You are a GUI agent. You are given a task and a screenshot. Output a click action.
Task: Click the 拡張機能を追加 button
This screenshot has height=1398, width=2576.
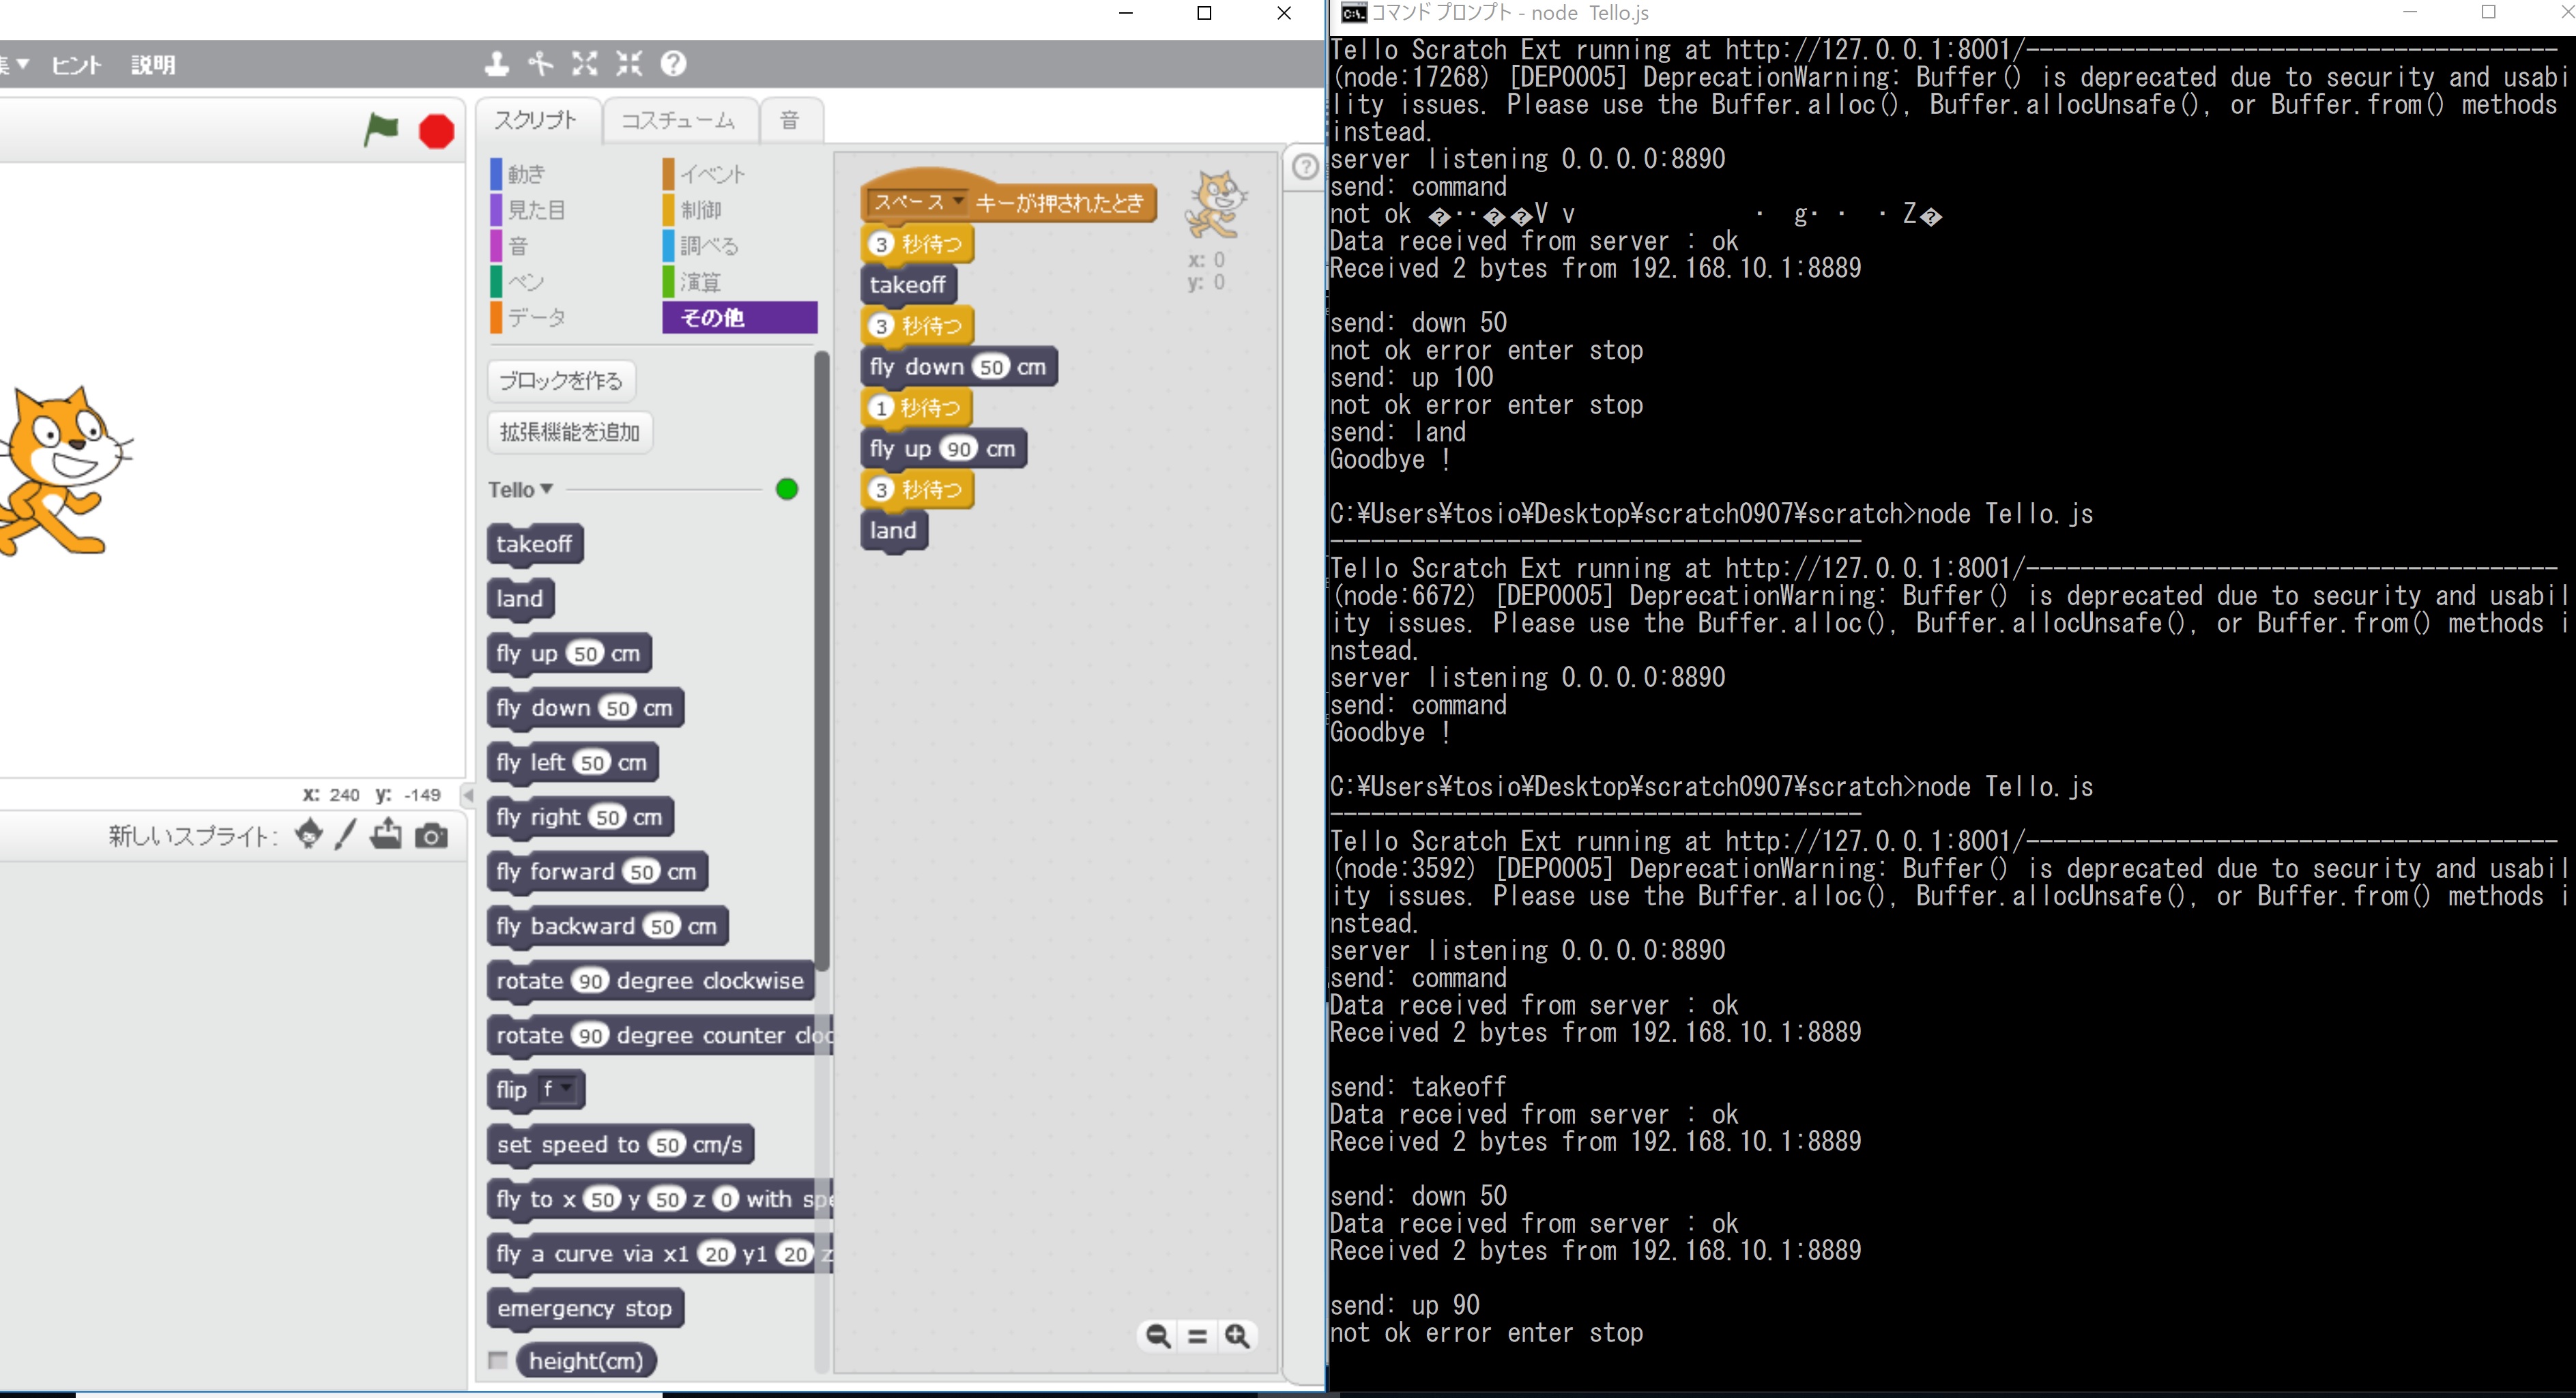pos(569,431)
